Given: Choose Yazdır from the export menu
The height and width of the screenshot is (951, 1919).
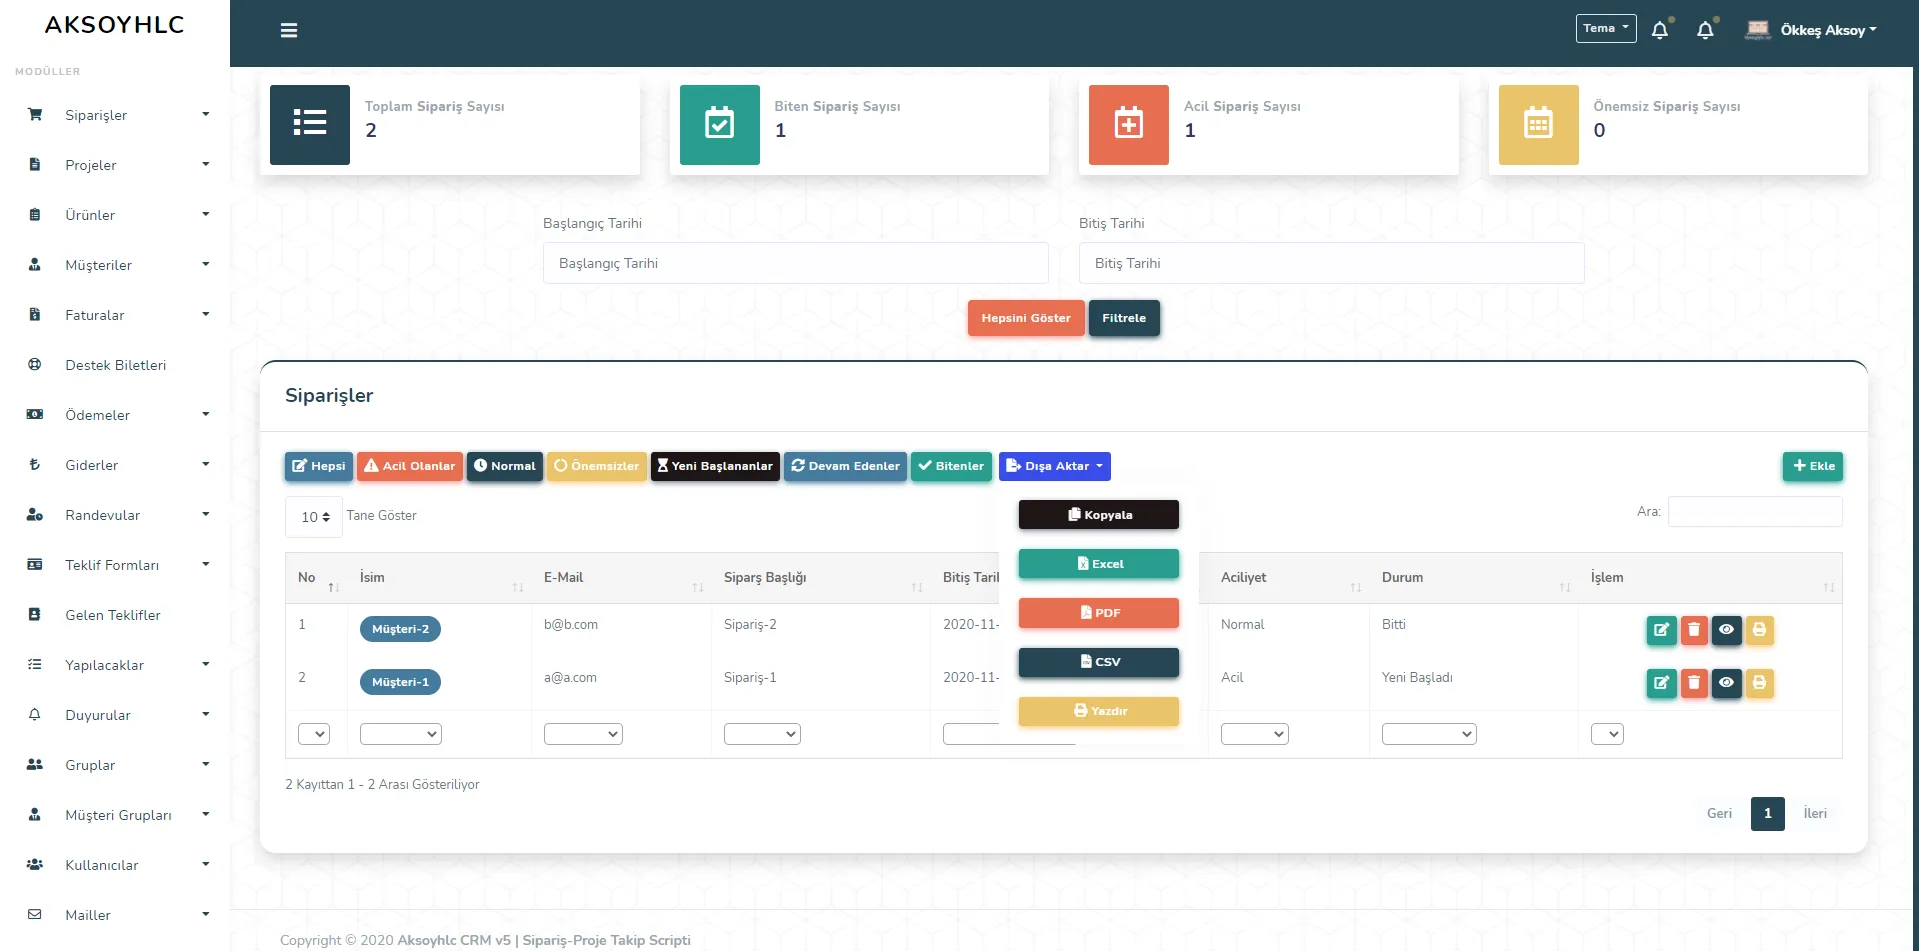Looking at the screenshot, I should (x=1099, y=711).
